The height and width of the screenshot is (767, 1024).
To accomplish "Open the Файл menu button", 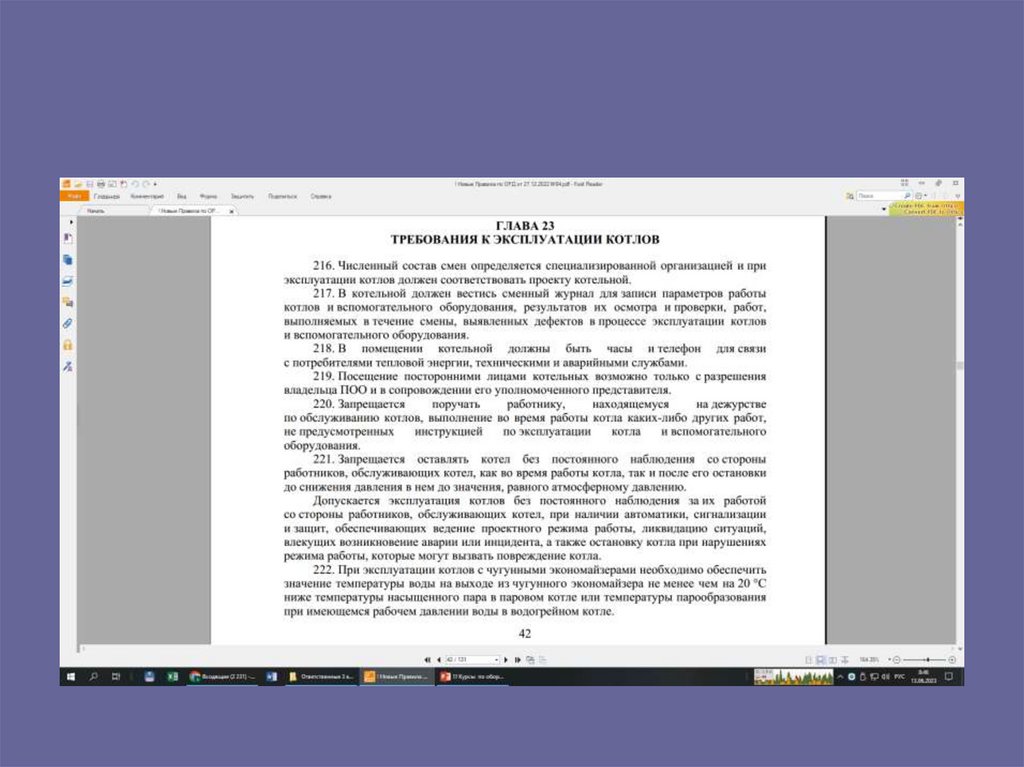I will (x=75, y=196).
